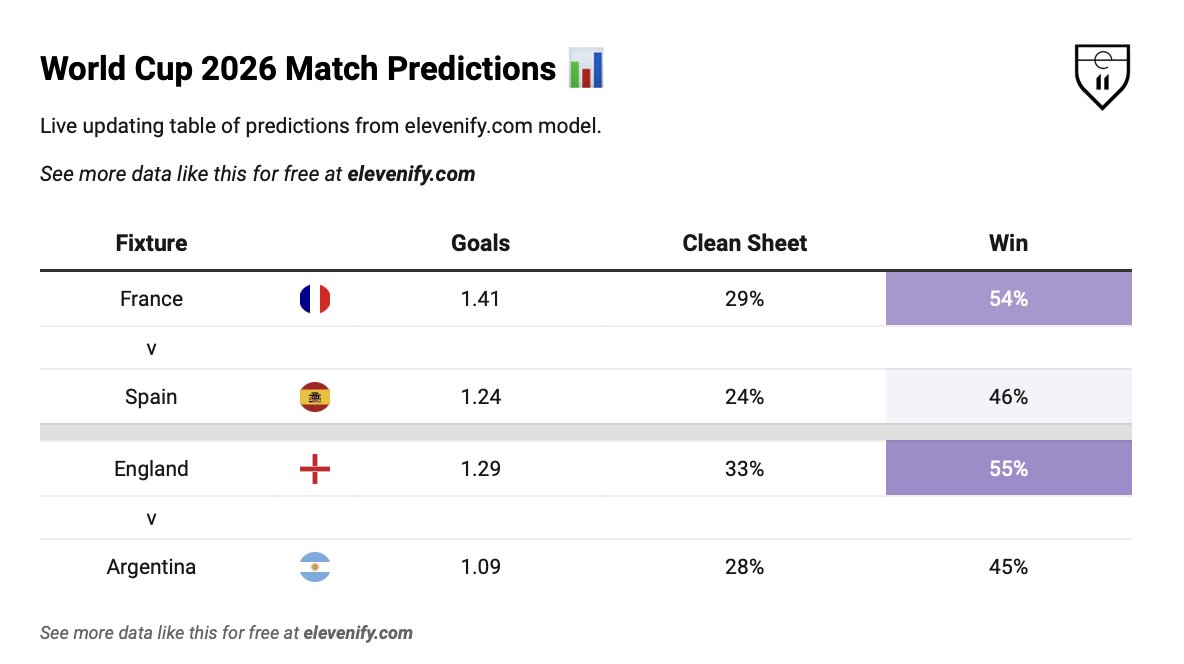1184x664 pixels.
Task: Sort by the Goals column header
Action: click(x=480, y=243)
